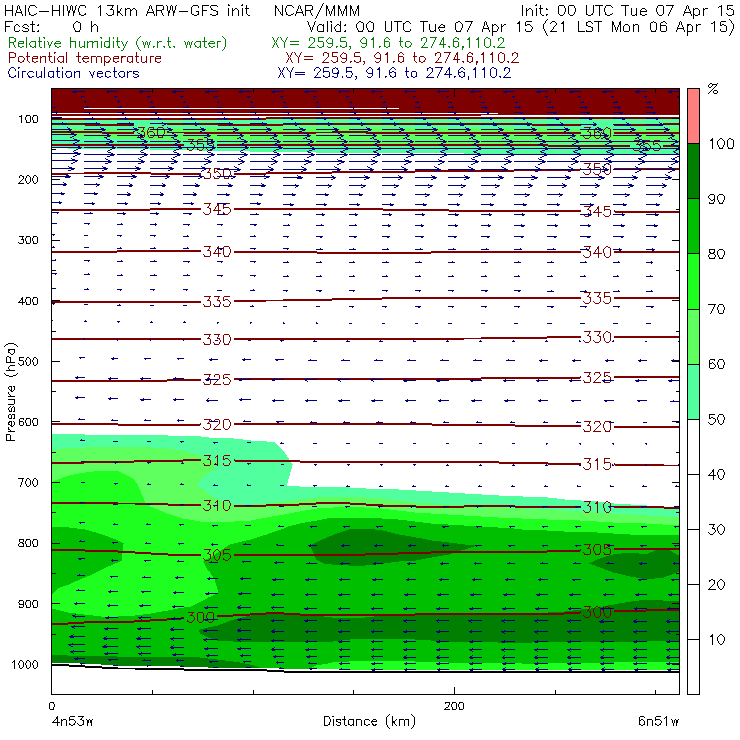Click the '40' colorbar scale label
The width and height of the screenshot is (740, 740).
coord(716,474)
